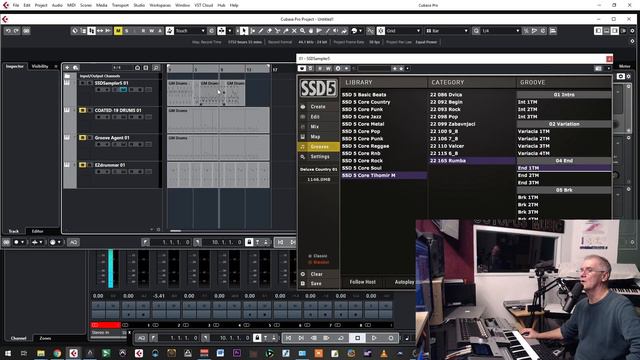This screenshot has height=360, width=640.
Task: Click the Undo arrow in Cubase toolbar
Action: [x=8, y=31]
